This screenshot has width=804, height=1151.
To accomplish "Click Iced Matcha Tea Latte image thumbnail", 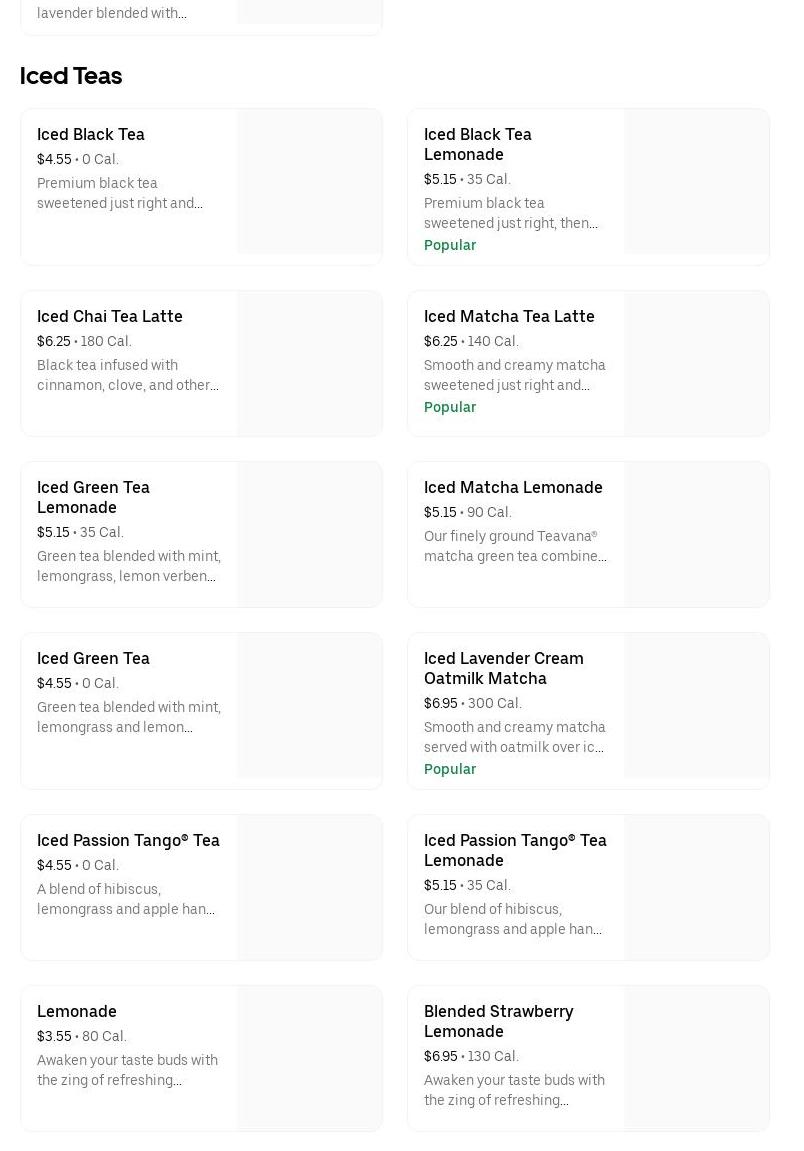I will 697,363.
